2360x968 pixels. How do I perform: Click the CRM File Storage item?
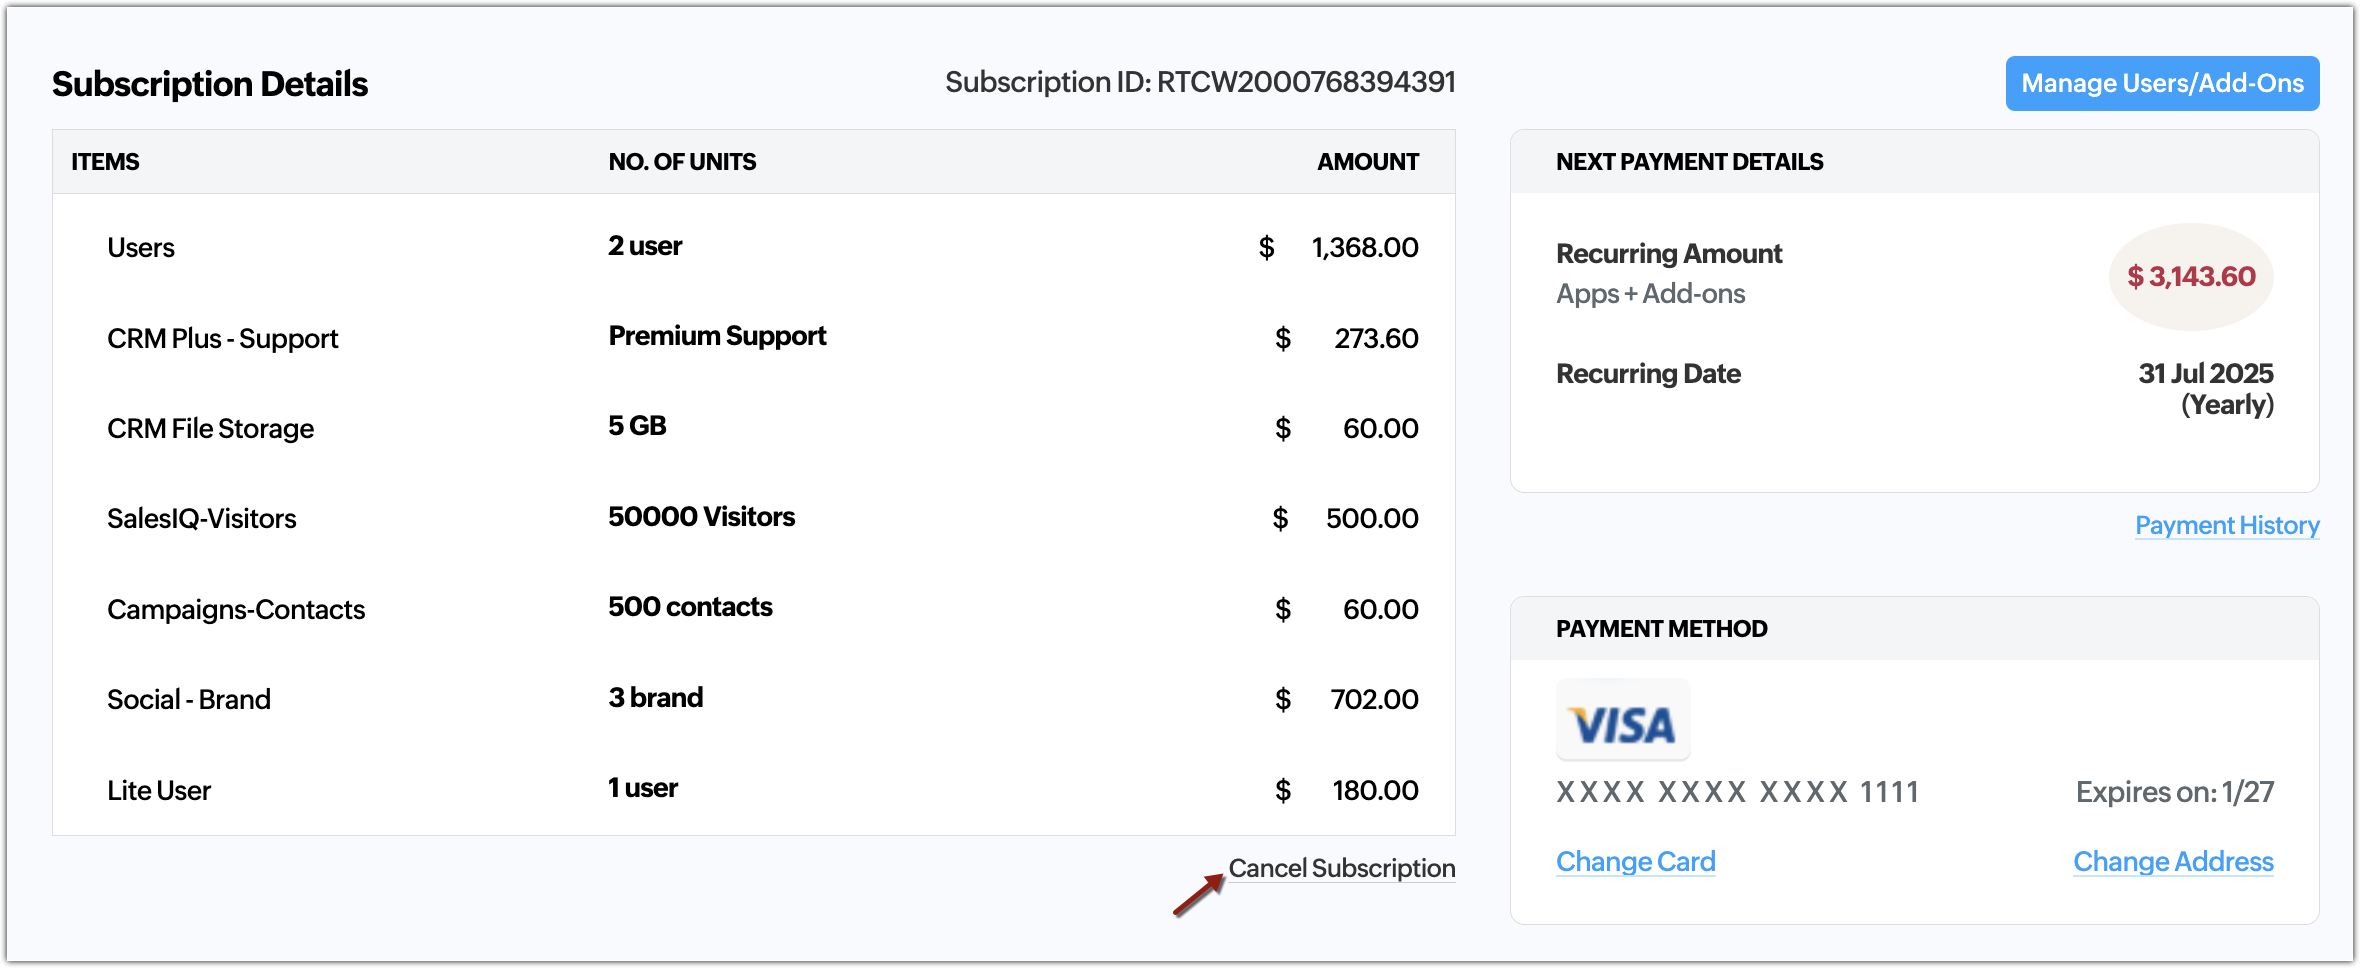pos(210,428)
